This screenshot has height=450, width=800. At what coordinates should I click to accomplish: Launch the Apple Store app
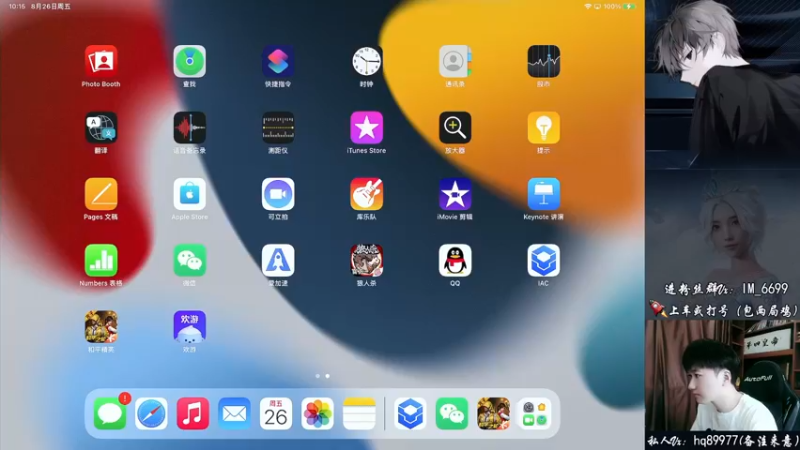pos(189,194)
